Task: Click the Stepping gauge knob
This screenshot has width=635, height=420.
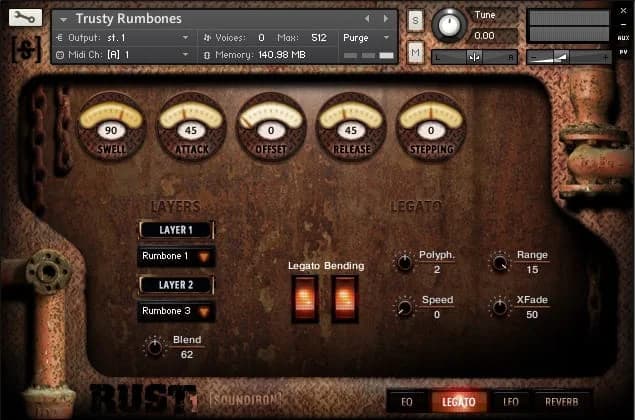Action: tap(431, 125)
